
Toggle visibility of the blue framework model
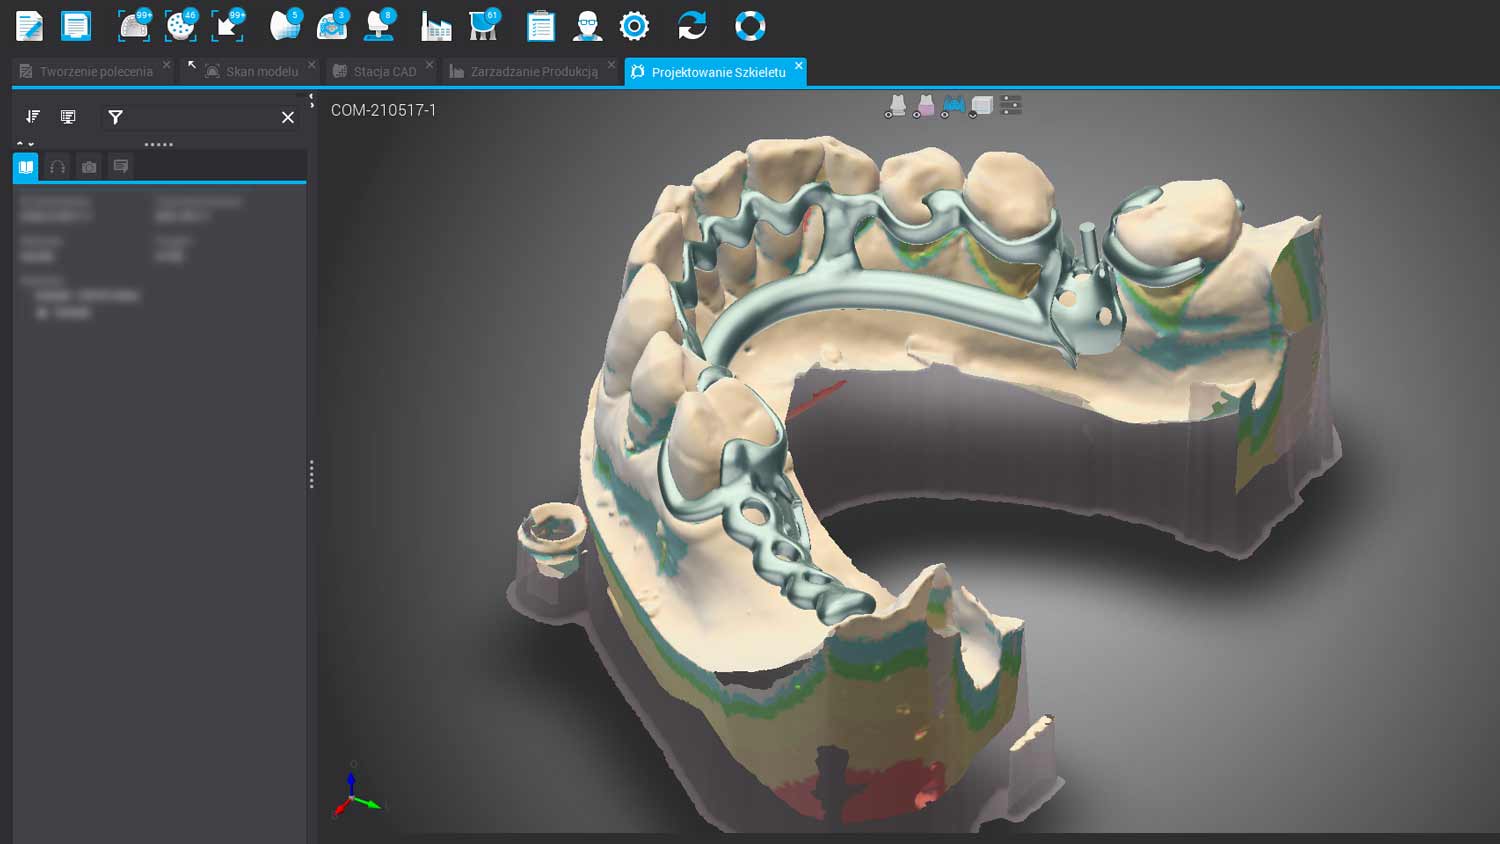(953, 106)
